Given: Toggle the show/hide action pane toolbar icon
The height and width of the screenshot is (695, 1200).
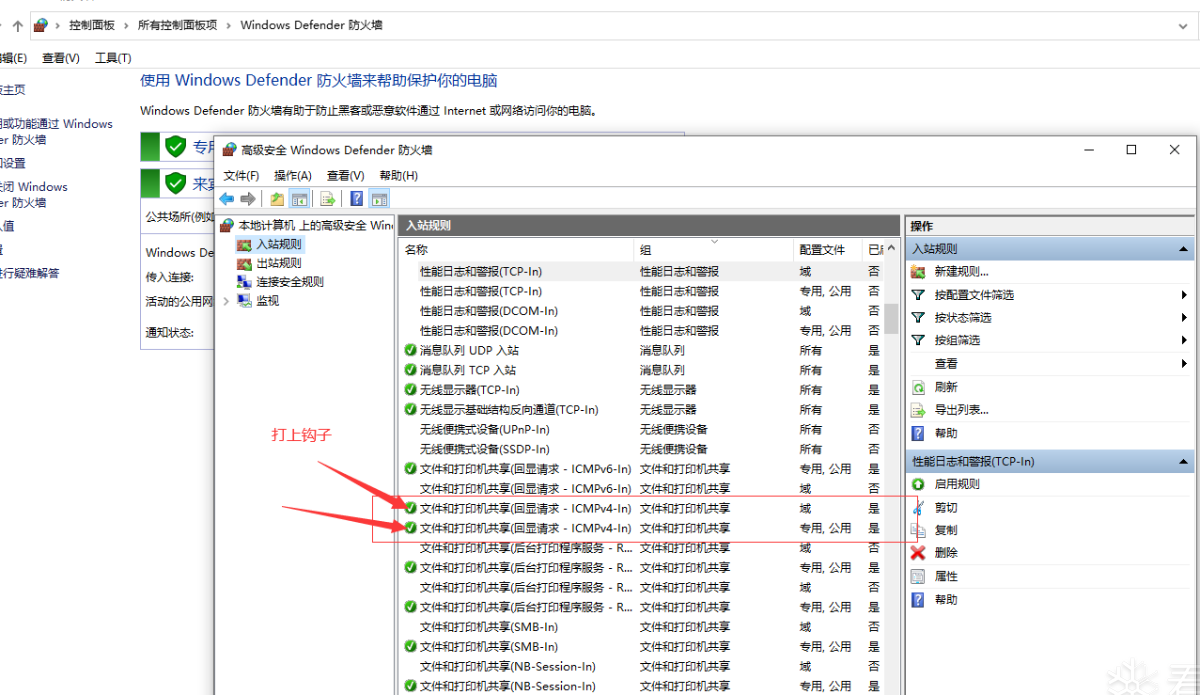Looking at the screenshot, I should [x=378, y=198].
